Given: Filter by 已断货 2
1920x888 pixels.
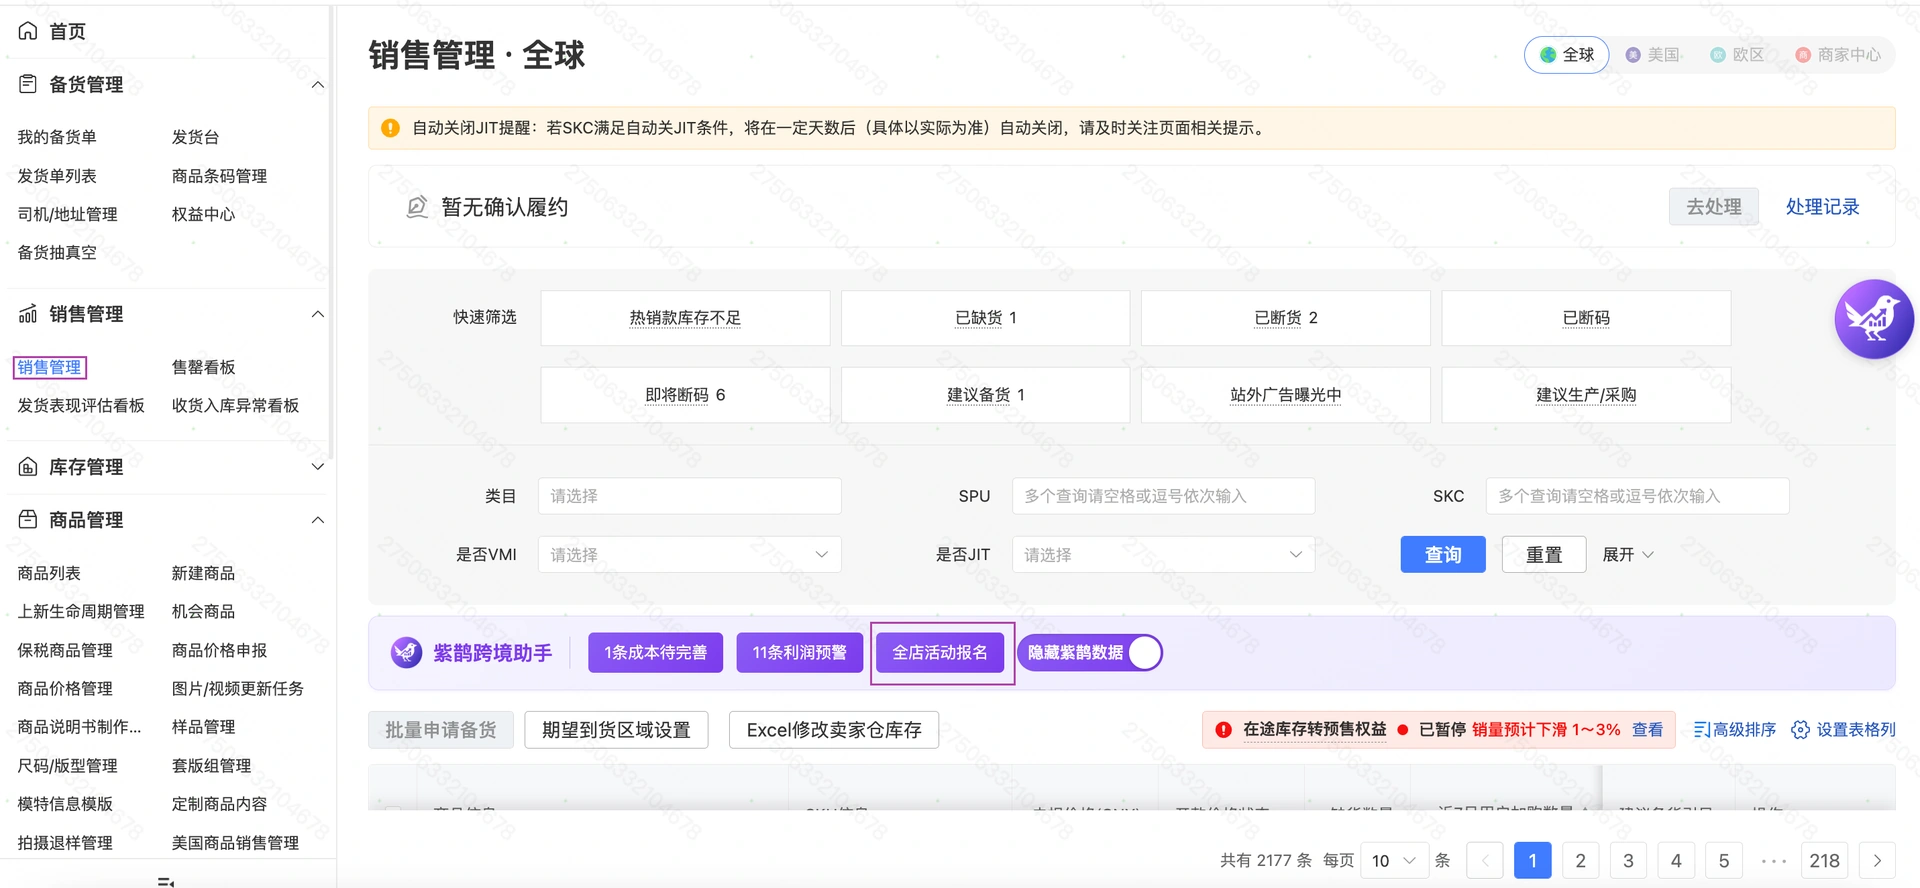Looking at the screenshot, I should [x=1286, y=318].
